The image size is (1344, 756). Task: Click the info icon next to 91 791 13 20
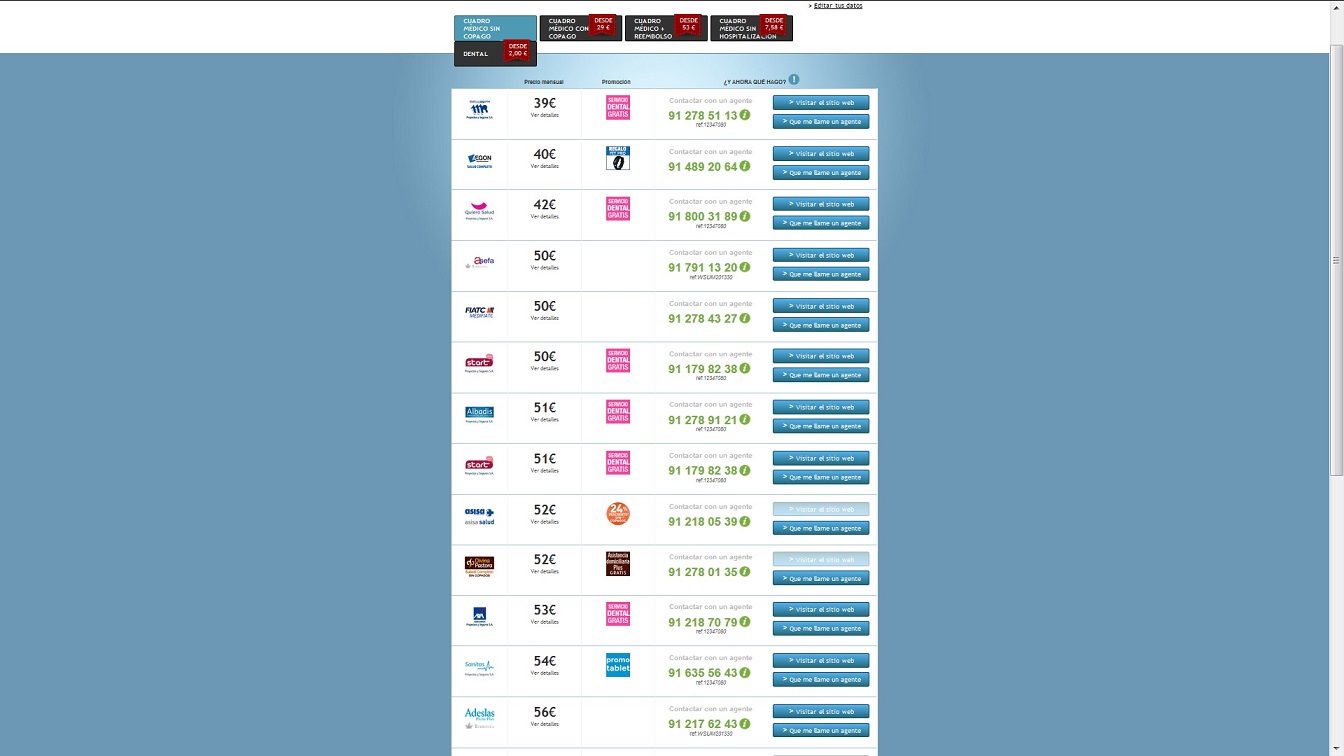click(x=745, y=267)
